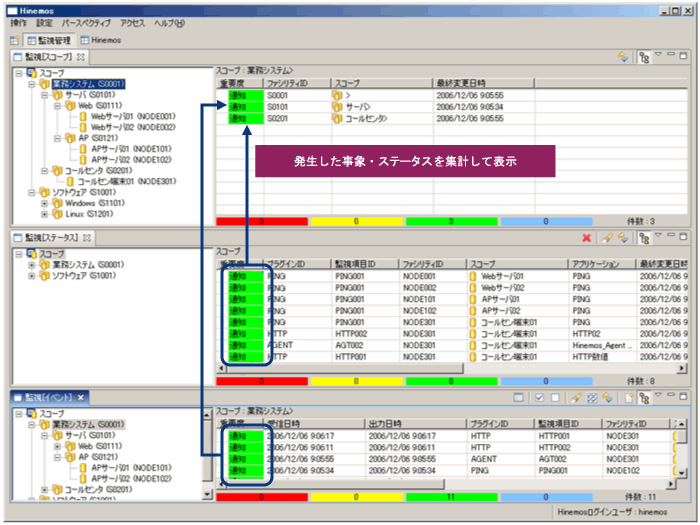The width and height of the screenshot is (700, 525).
Task: Click the checked-box confirm icon in the 監視[イベント] toolbar
Action: [539, 397]
